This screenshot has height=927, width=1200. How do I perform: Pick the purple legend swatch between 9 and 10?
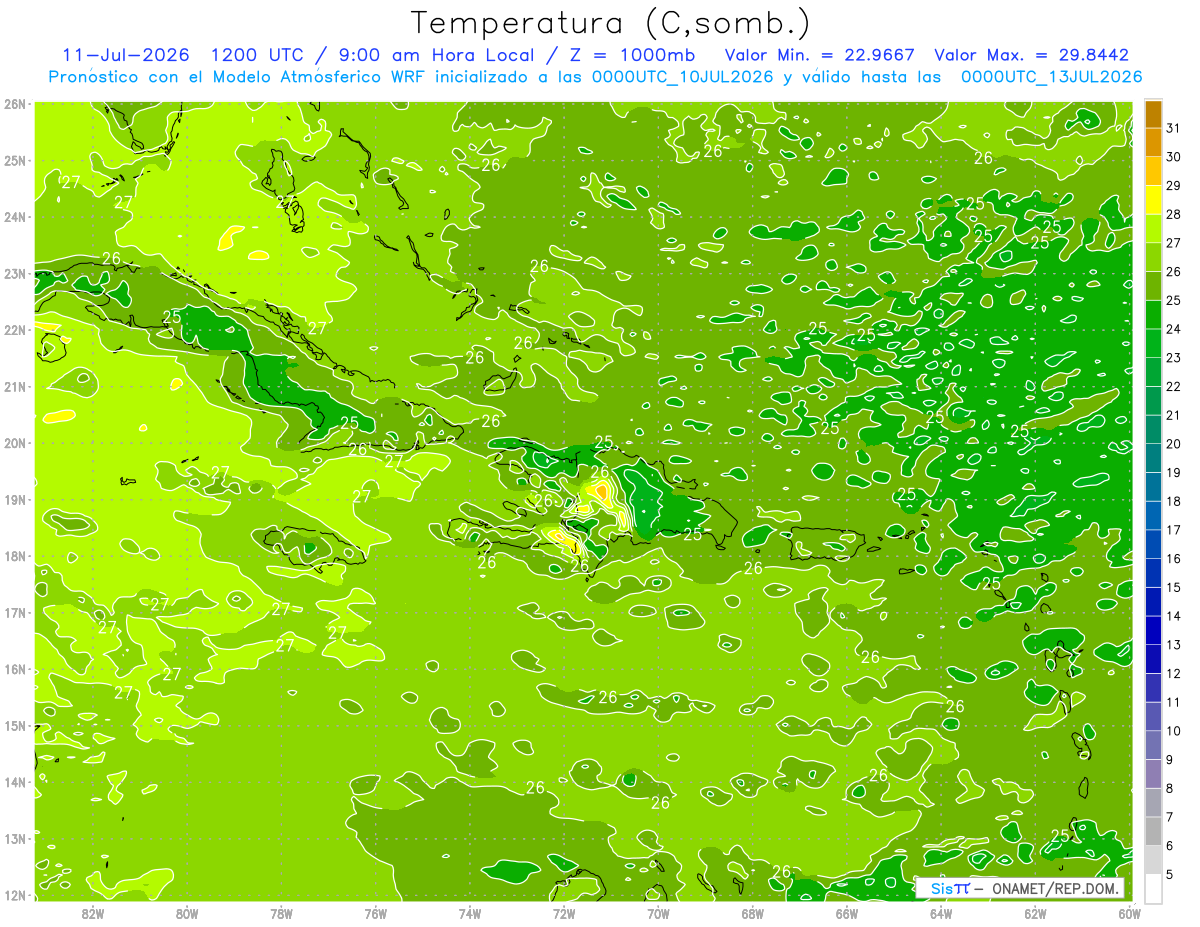1153,746
